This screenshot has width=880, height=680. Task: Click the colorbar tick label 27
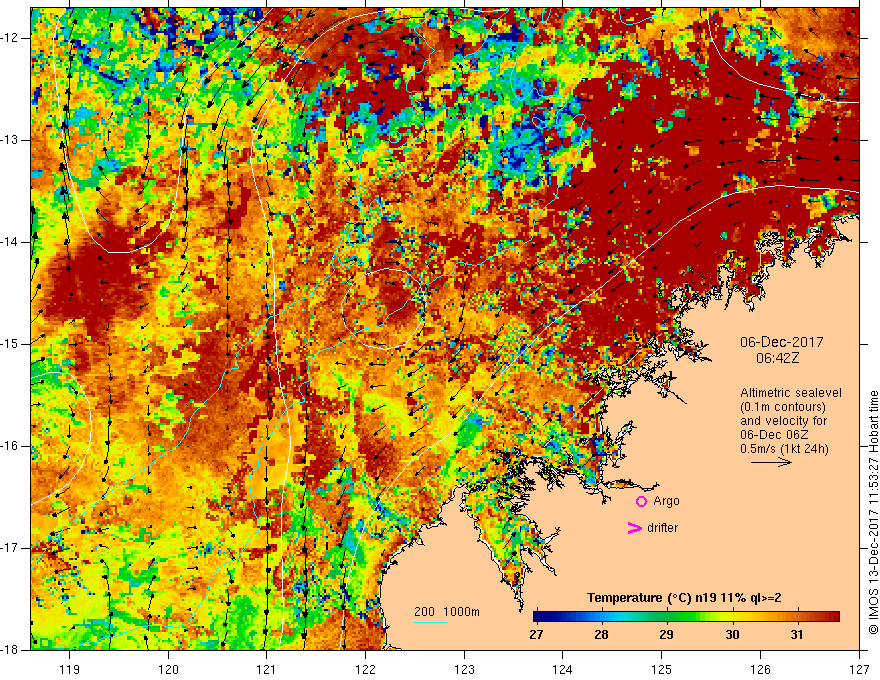coord(536,635)
